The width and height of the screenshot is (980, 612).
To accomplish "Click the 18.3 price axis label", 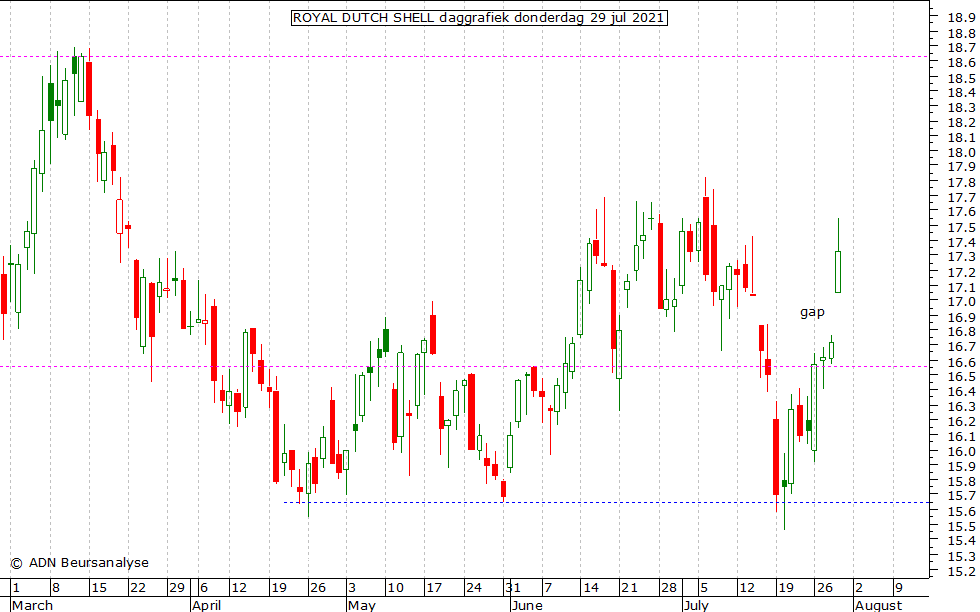I will pyautogui.click(x=962, y=108).
